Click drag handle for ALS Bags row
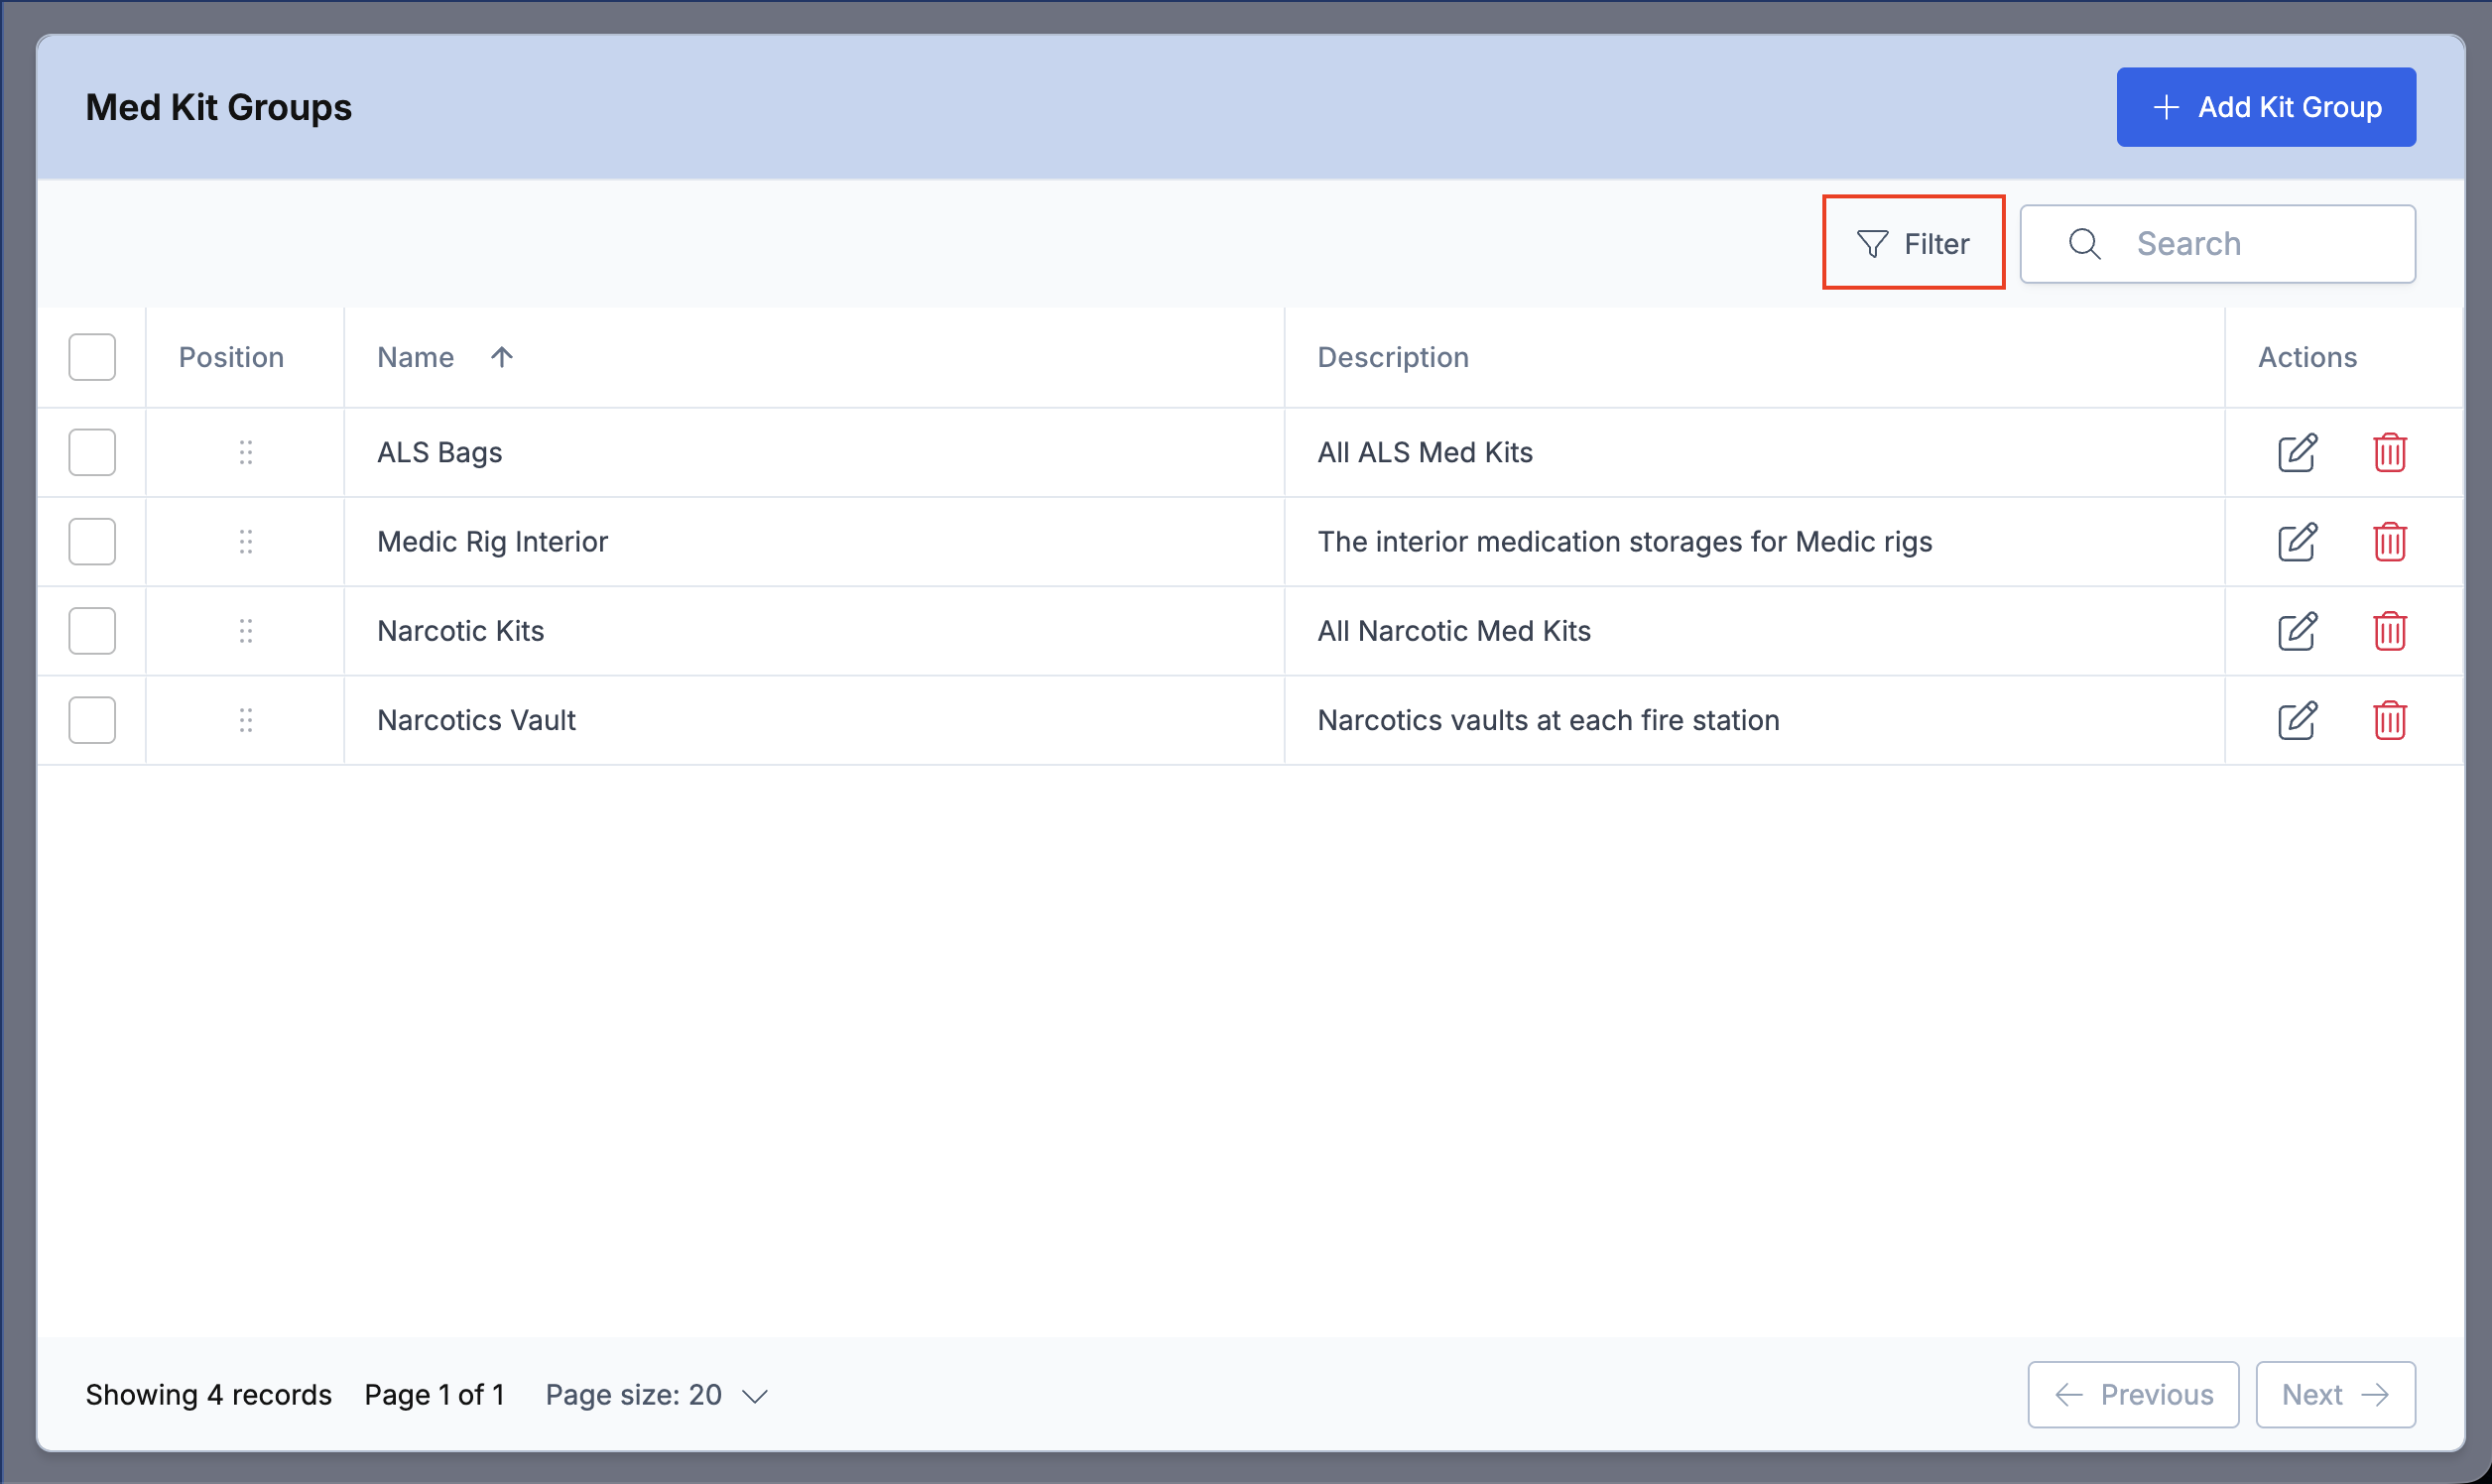This screenshot has width=2492, height=1484. coord(246,453)
